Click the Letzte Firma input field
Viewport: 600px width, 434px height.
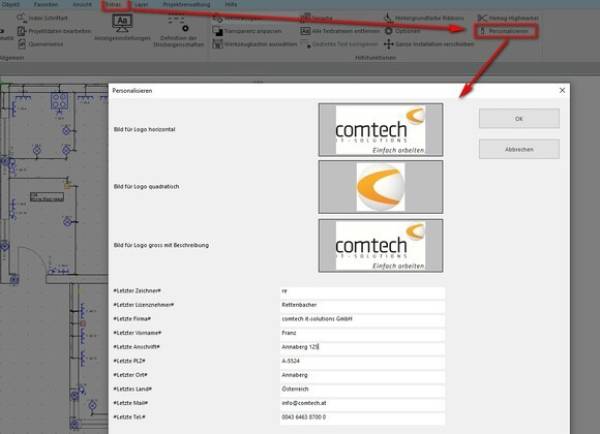(x=362, y=319)
